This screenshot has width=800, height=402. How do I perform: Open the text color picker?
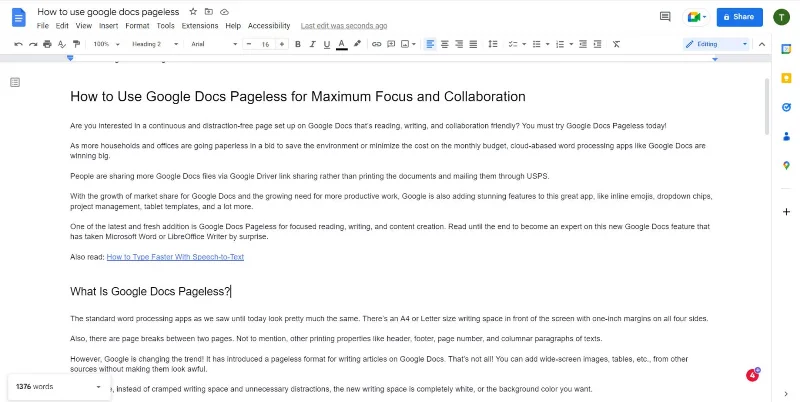[342, 44]
